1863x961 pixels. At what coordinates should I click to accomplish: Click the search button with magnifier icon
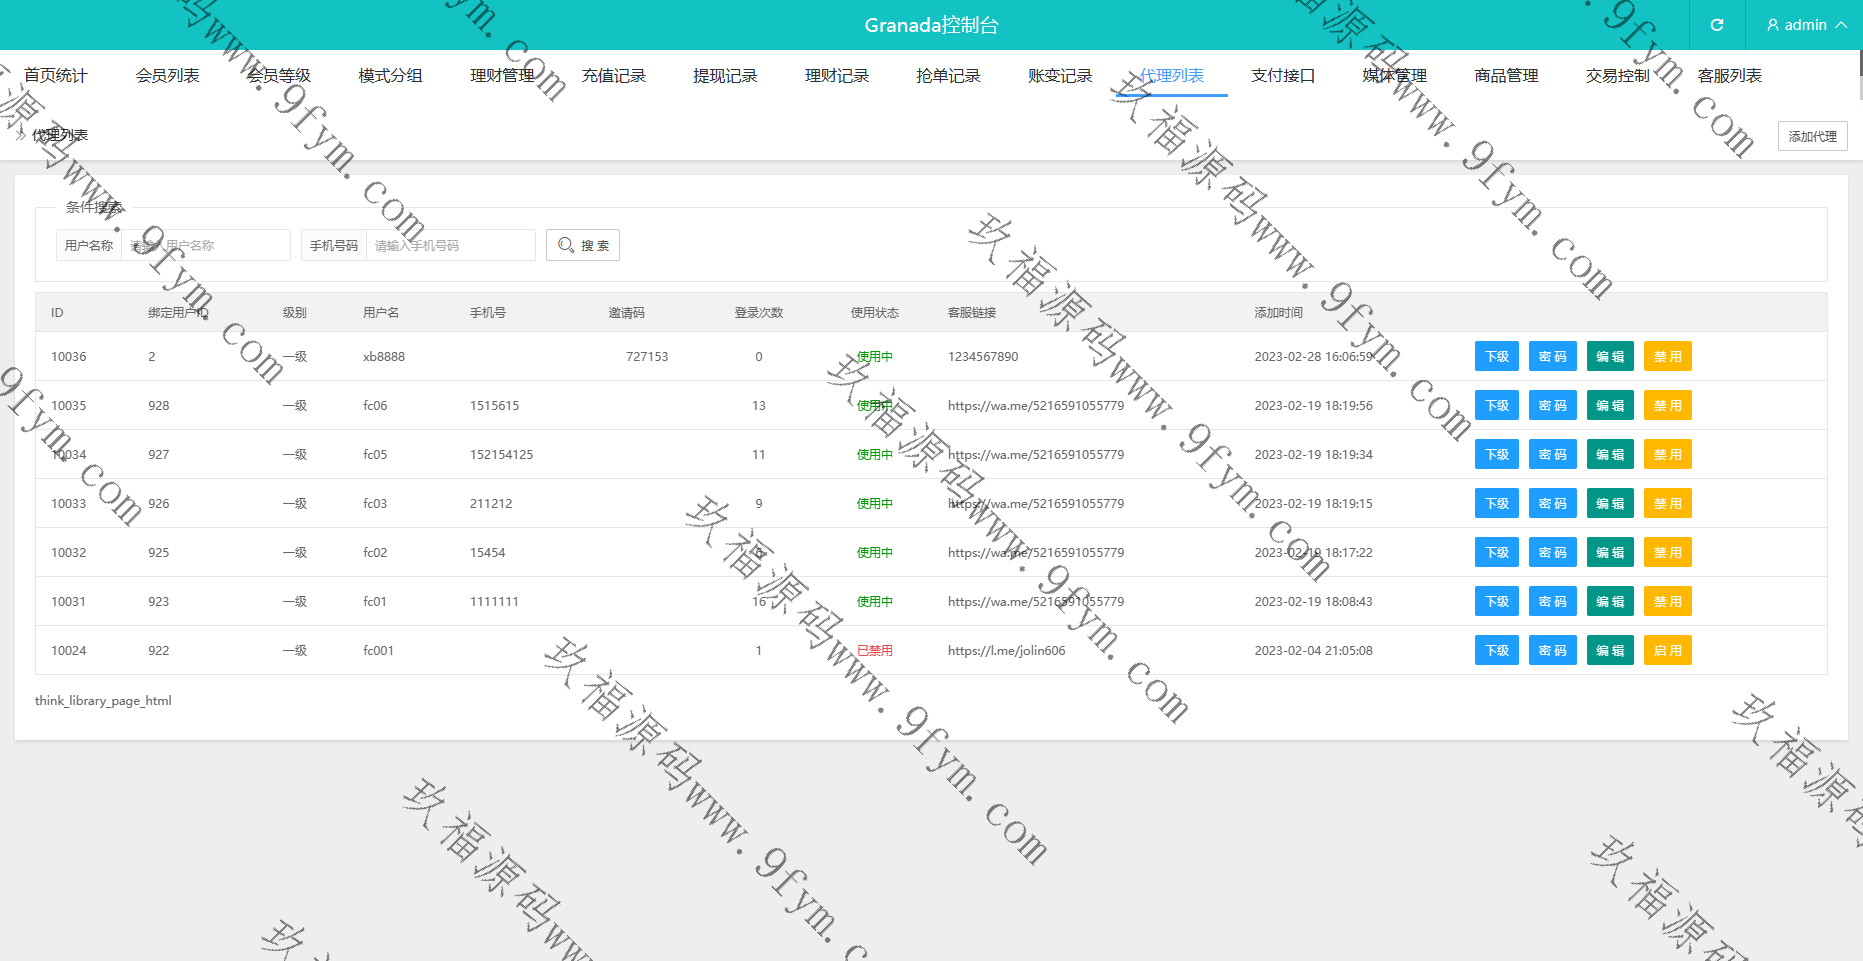[583, 245]
